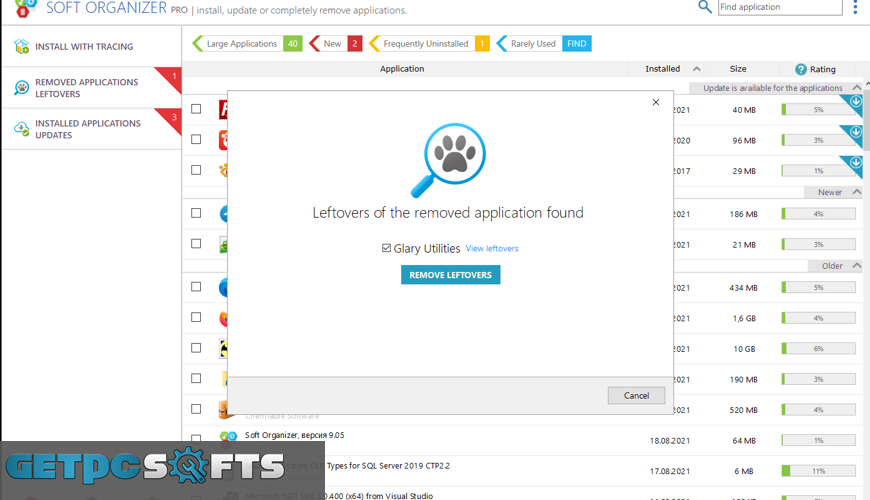Click the update download icon for the 29 MB app

[x=855, y=163]
